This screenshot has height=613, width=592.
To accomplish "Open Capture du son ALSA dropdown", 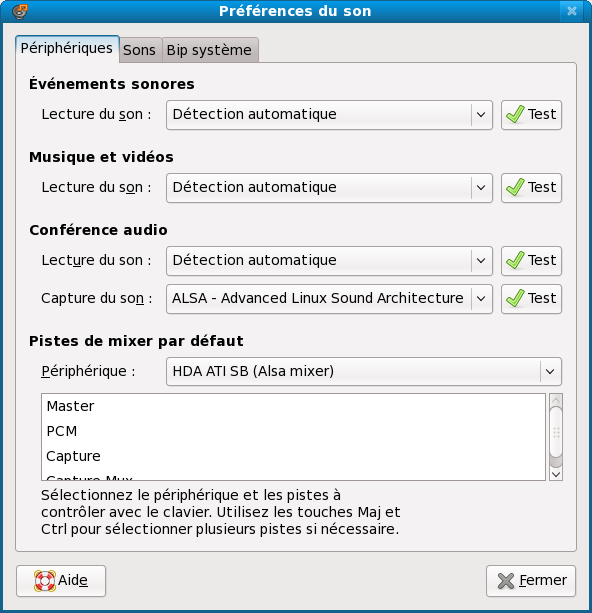I will [329, 299].
